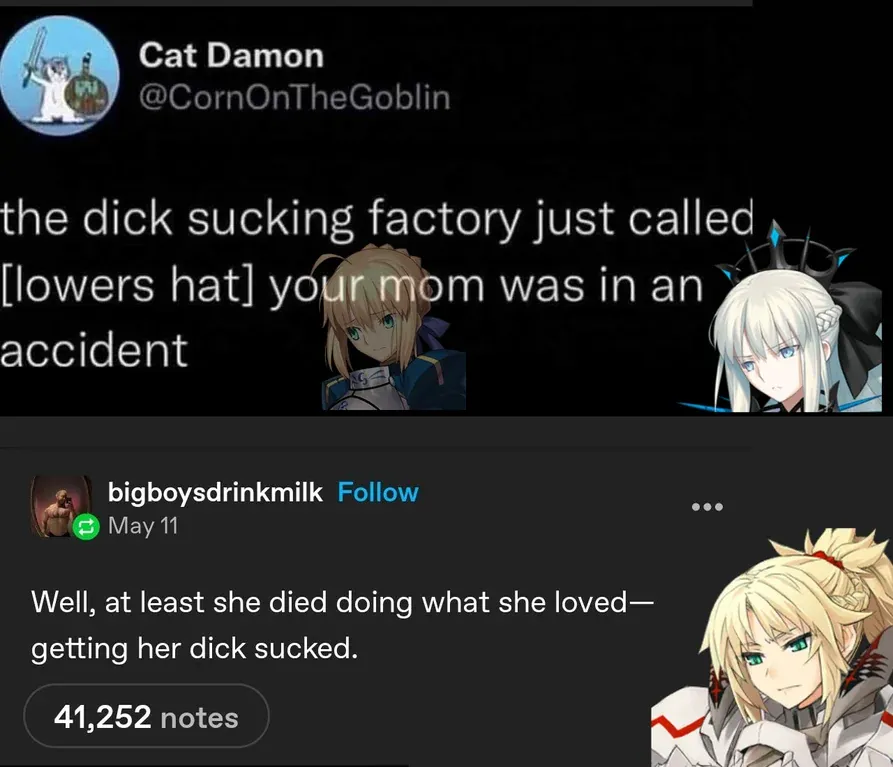The width and height of the screenshot is (893, 767).
Task: Select the "[lowers hat]" text in the tweet
Action: point(126,285)
